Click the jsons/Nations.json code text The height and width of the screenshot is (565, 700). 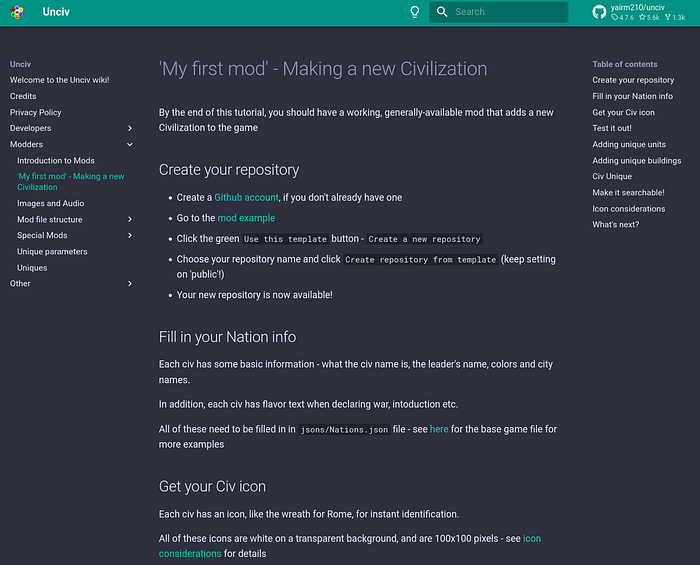click(344, 430)
